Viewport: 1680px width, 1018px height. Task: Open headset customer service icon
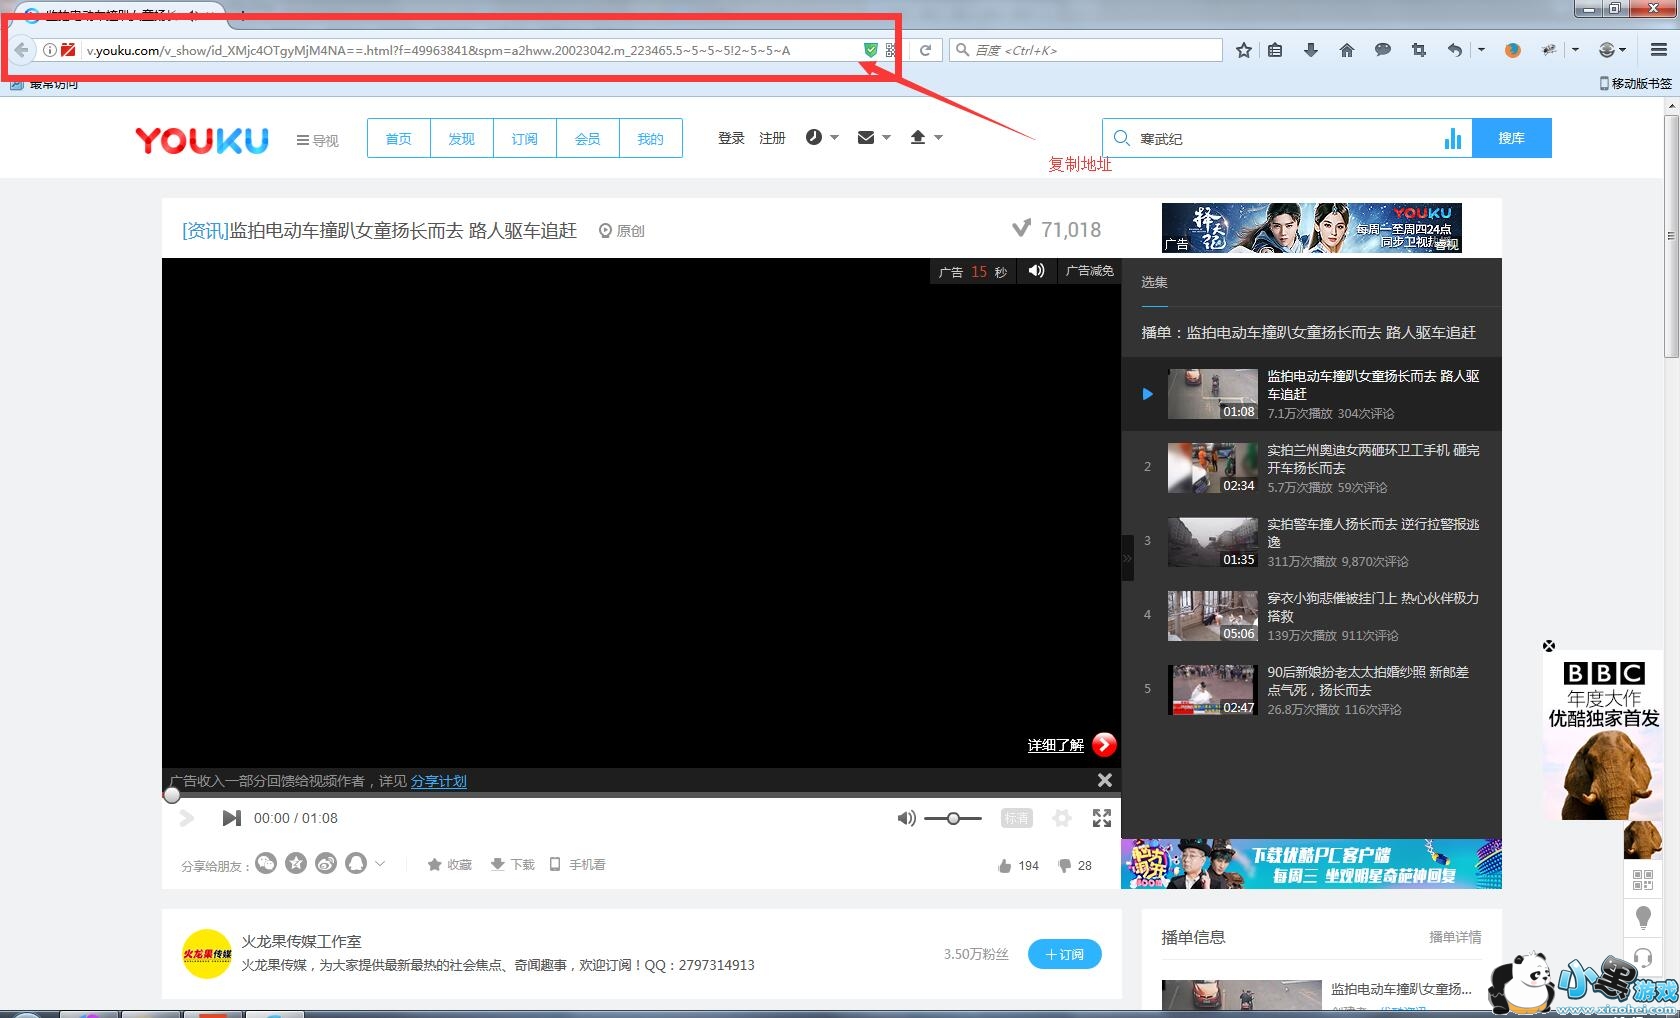pos(1642,958)
